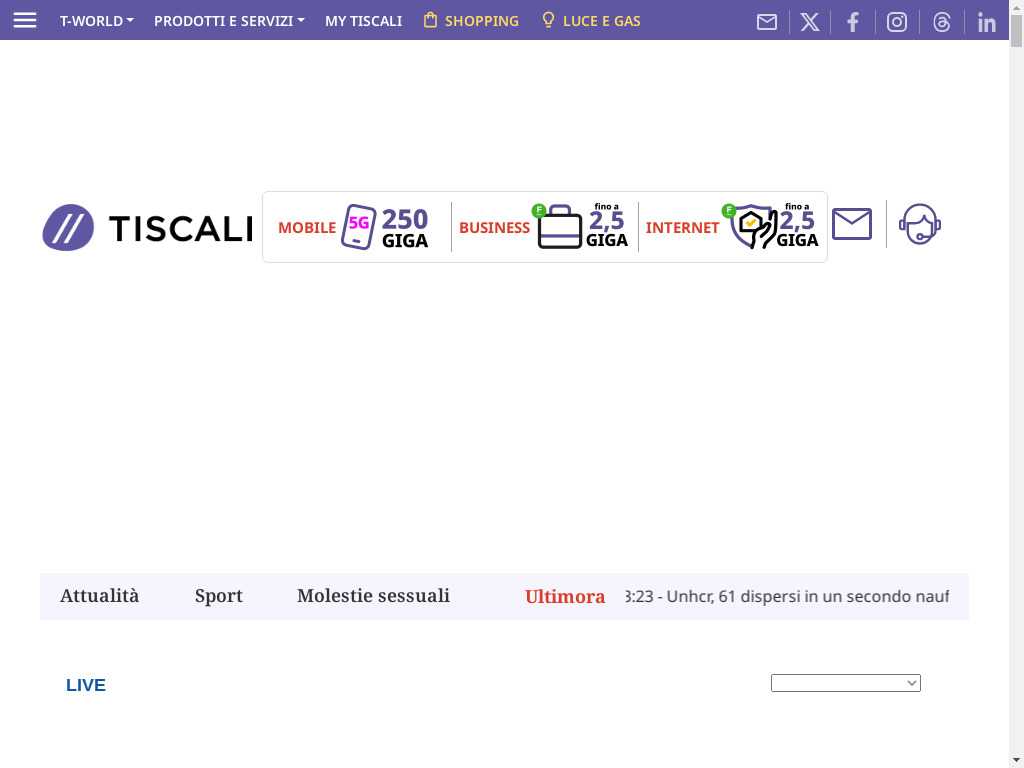Open the empty dropdown beside LIVE
1024x768 pixels.
tap(846, 683)
